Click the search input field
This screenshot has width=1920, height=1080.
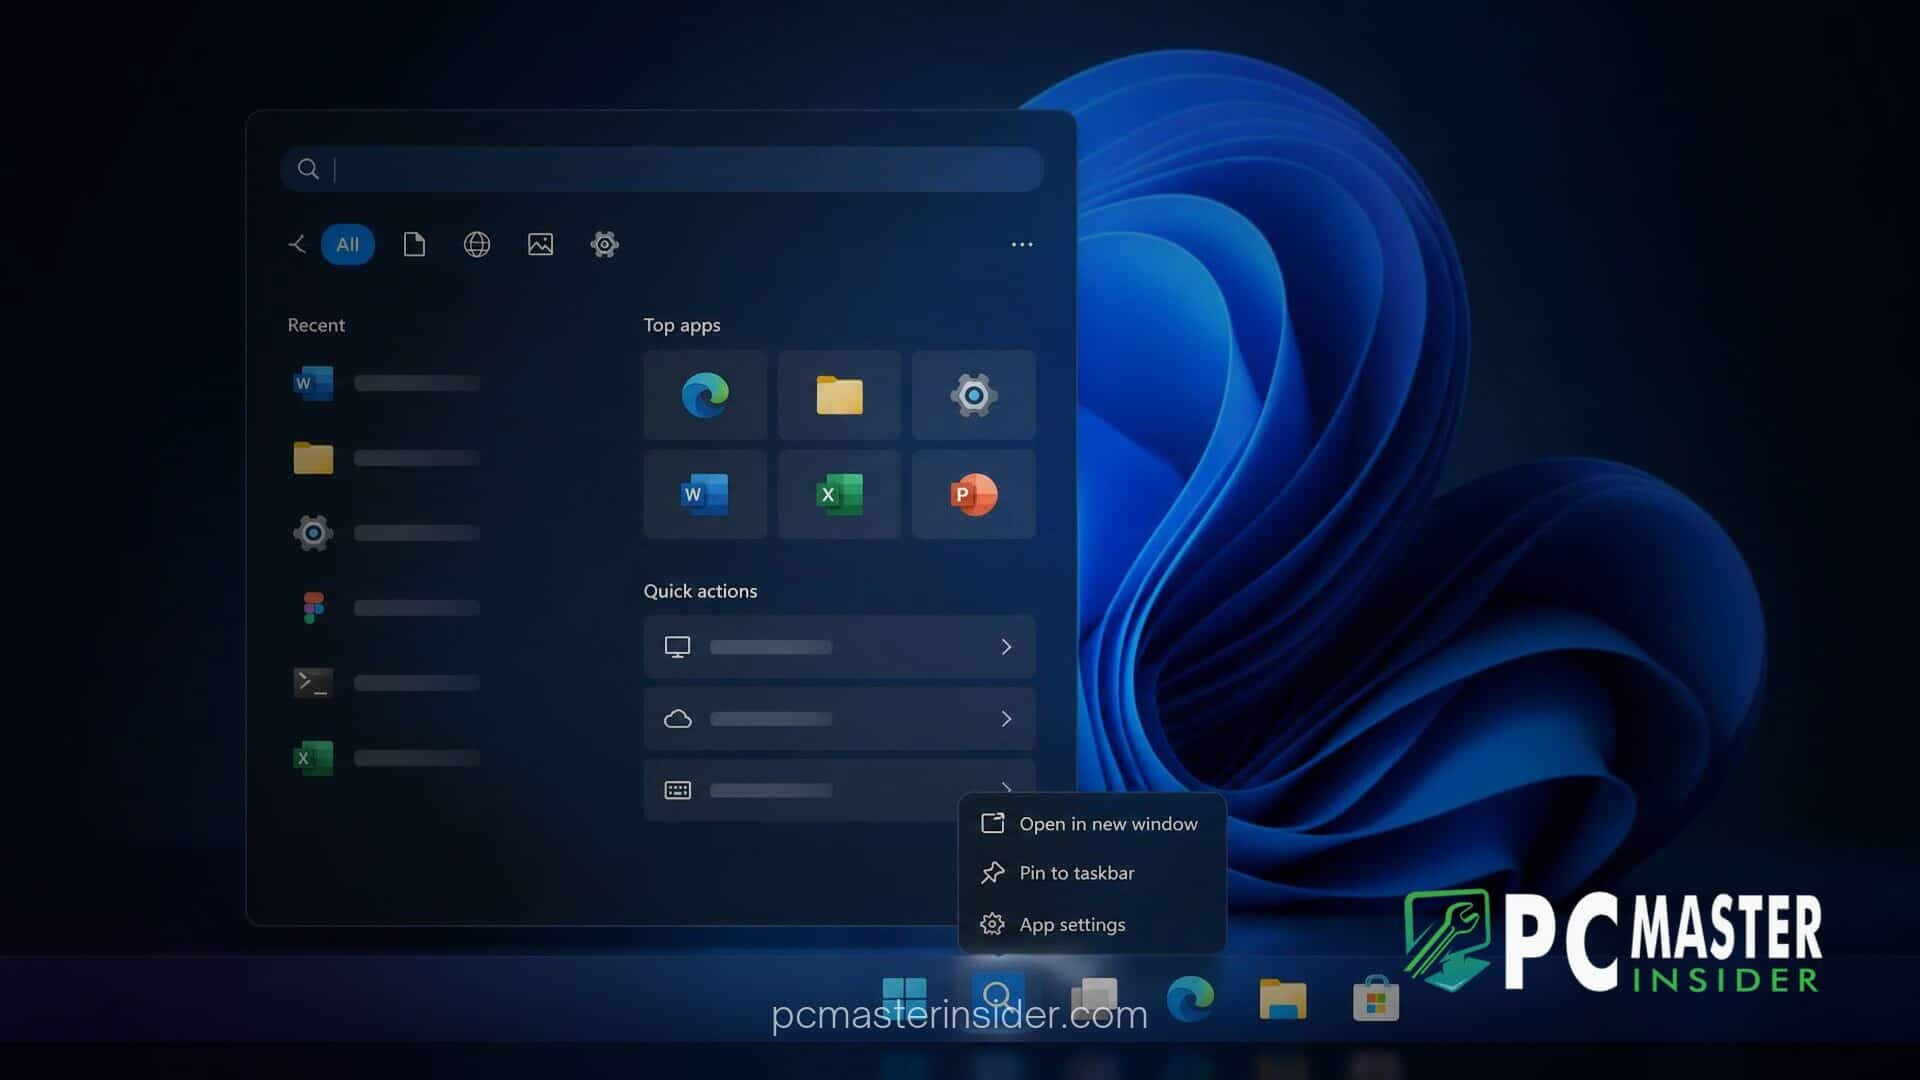[x=662, y=169]
